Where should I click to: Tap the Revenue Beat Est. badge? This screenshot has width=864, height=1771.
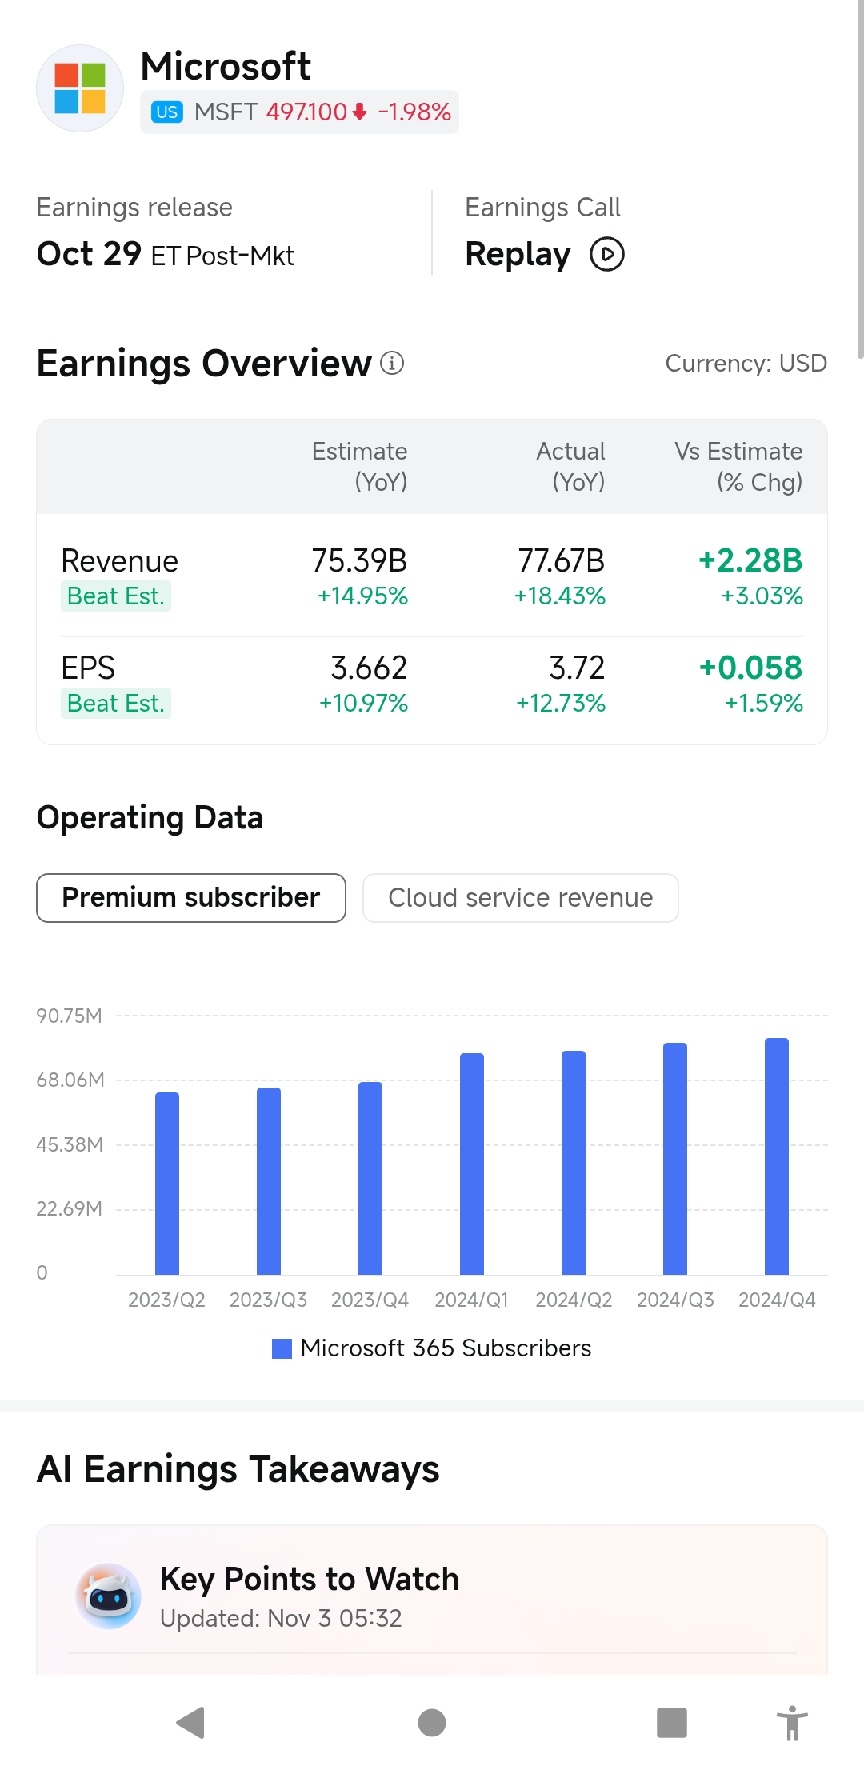point(115,596)
